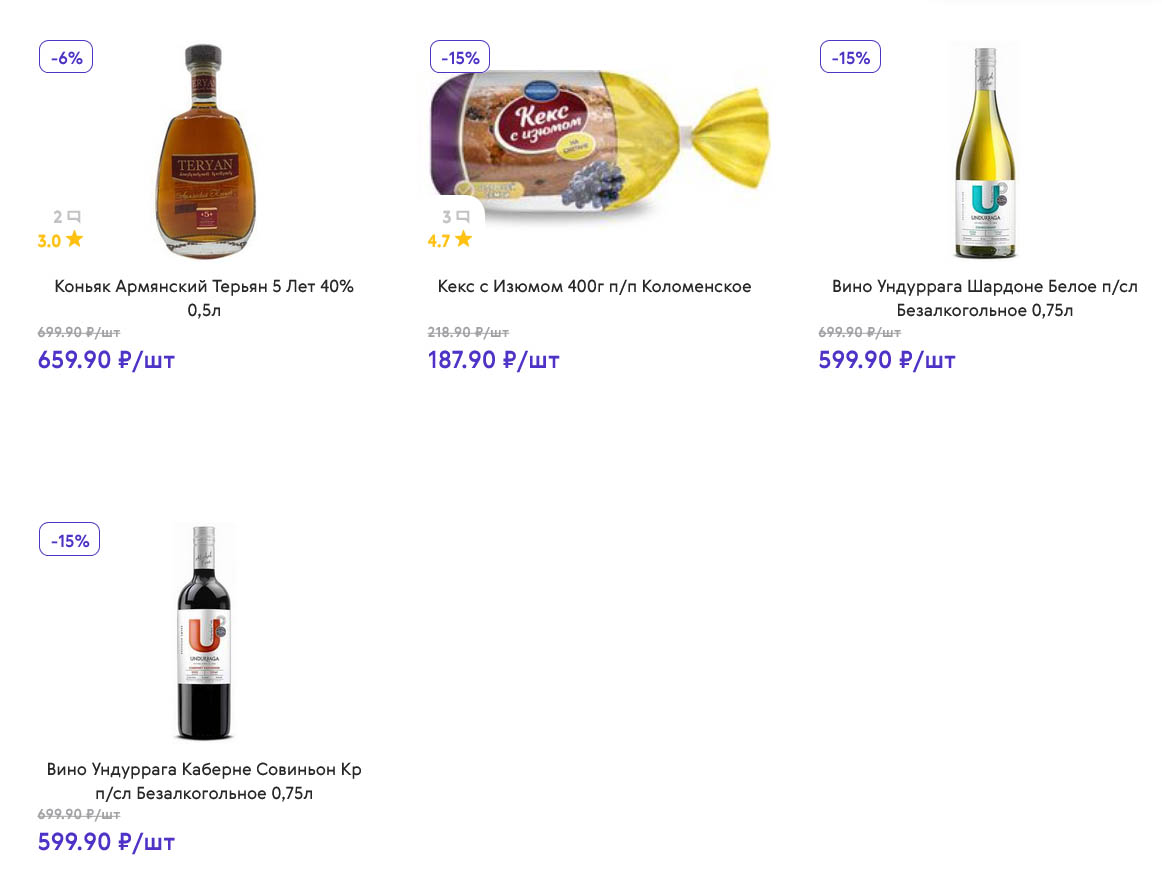Click the -15% badge on the Cabernet wine
Image resolution: width=1162 pixels, height=894 pixels.
point(69,540)
